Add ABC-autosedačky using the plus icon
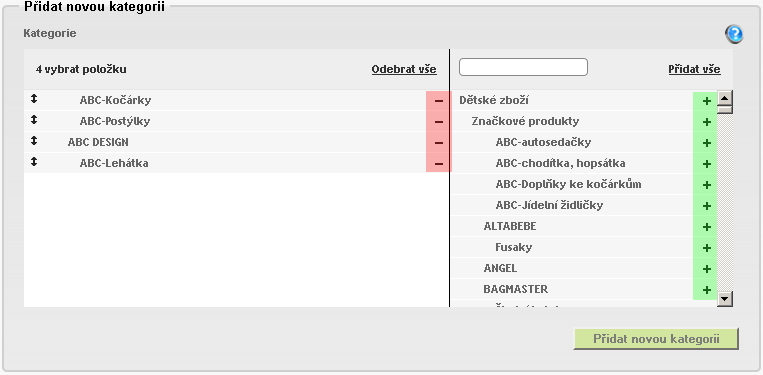Viewport: 763px width, 375px height. [707, 143]
